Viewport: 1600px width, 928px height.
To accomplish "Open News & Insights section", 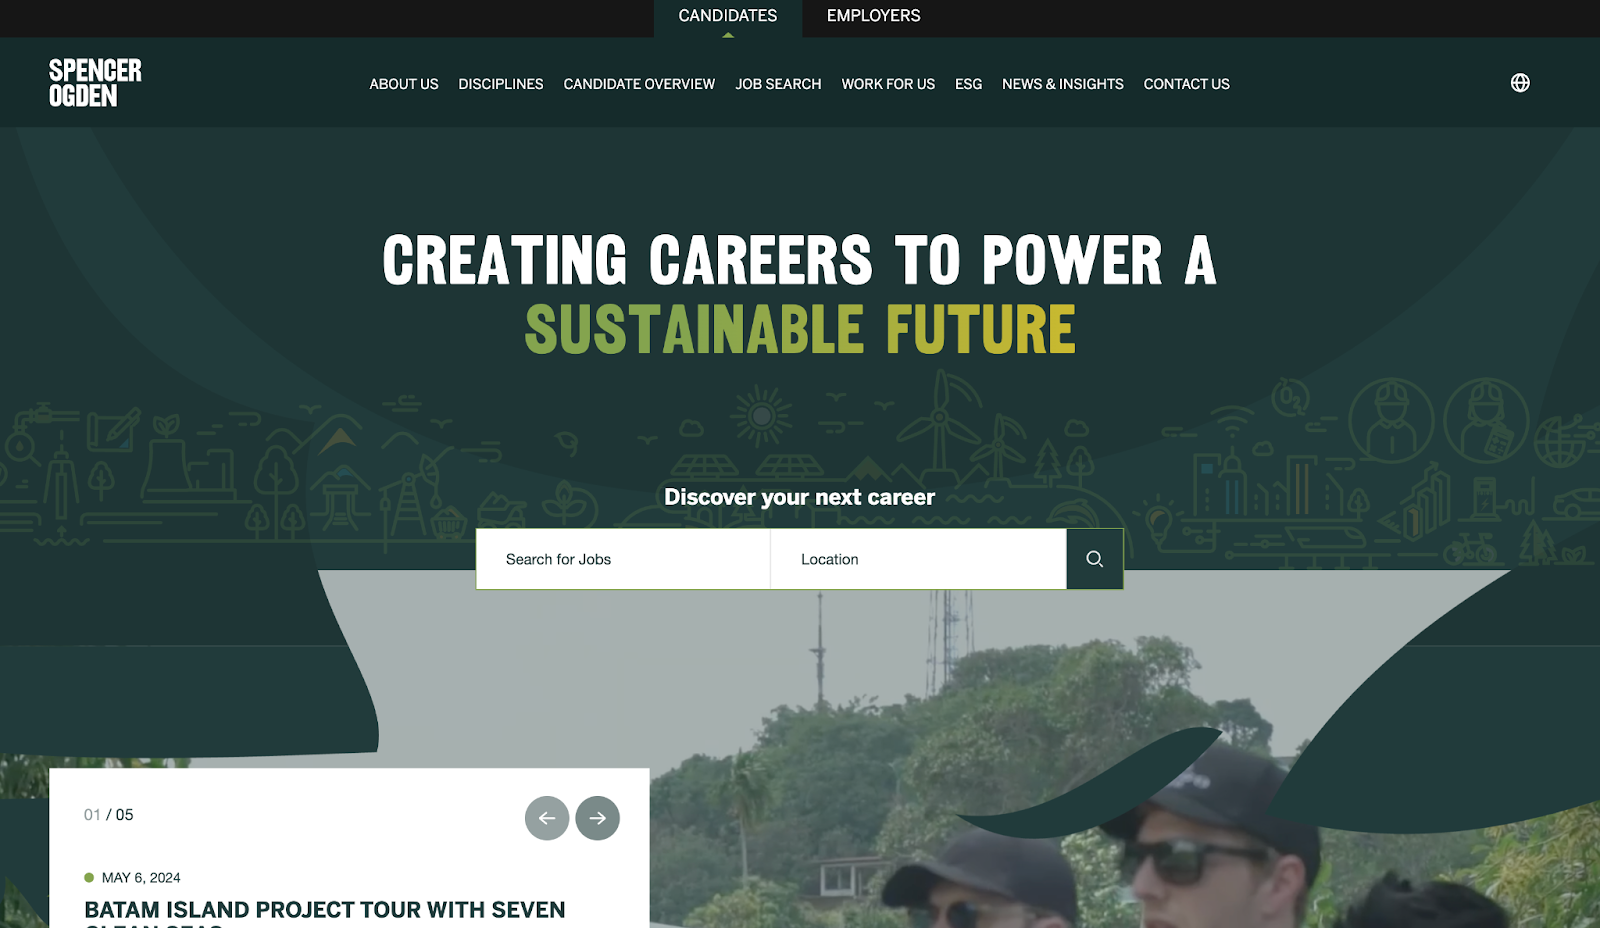I will (1063, 84).
